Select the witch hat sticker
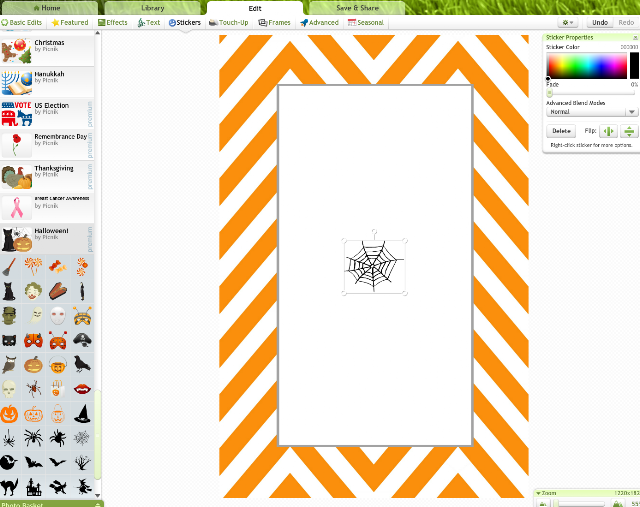640x507 pixels. [82, 414]
